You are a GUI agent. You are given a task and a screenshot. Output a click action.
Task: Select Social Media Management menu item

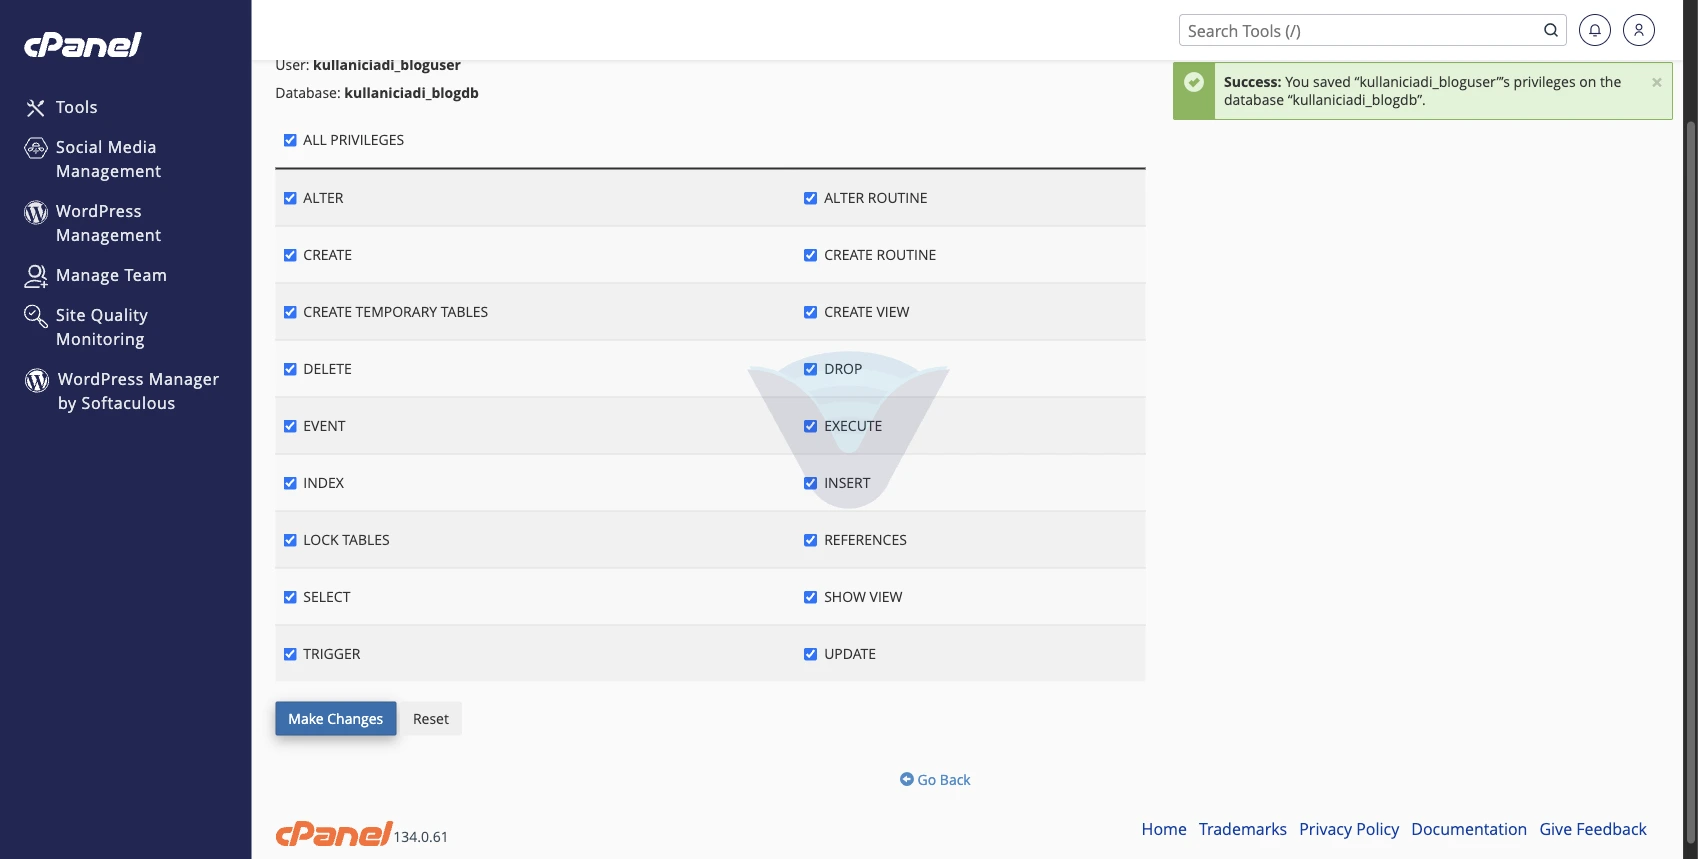point(108,159)
